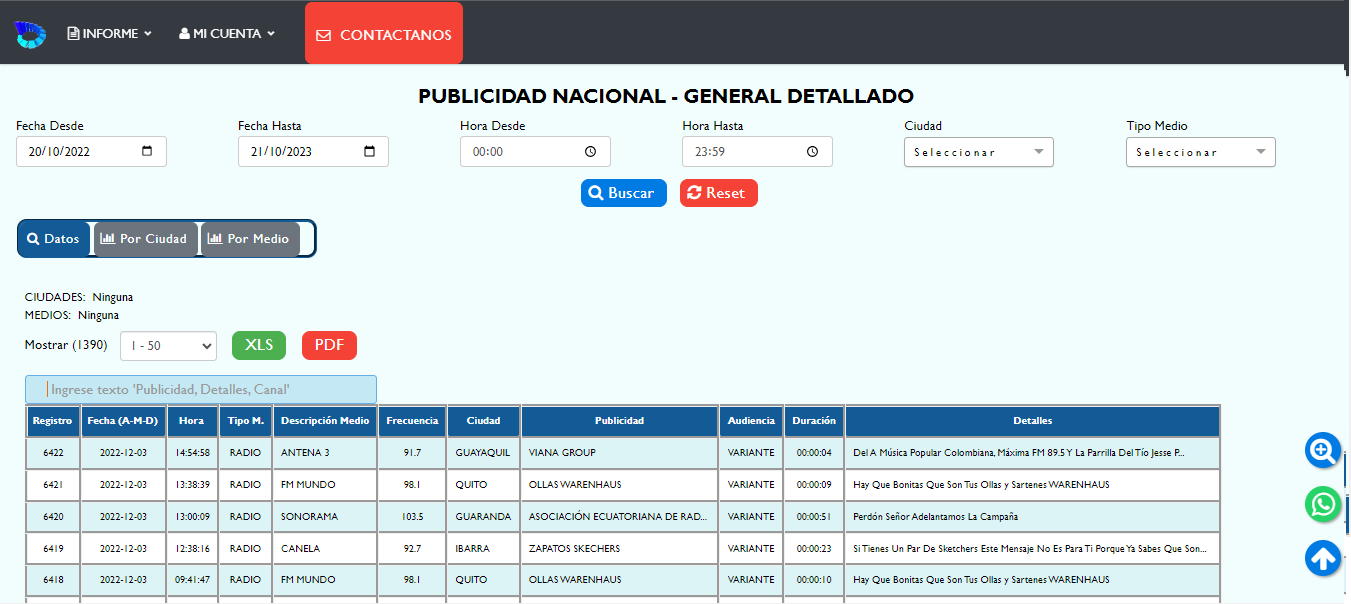
Task: Focus the Publicidad, Detalles, Canal search field
Action: coord(201,390)
